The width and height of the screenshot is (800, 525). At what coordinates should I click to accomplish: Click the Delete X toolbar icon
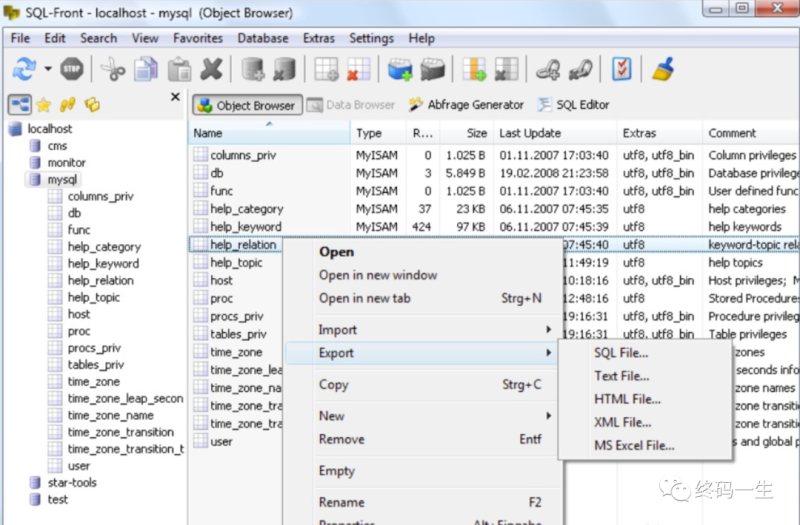[x=211, y=69]
